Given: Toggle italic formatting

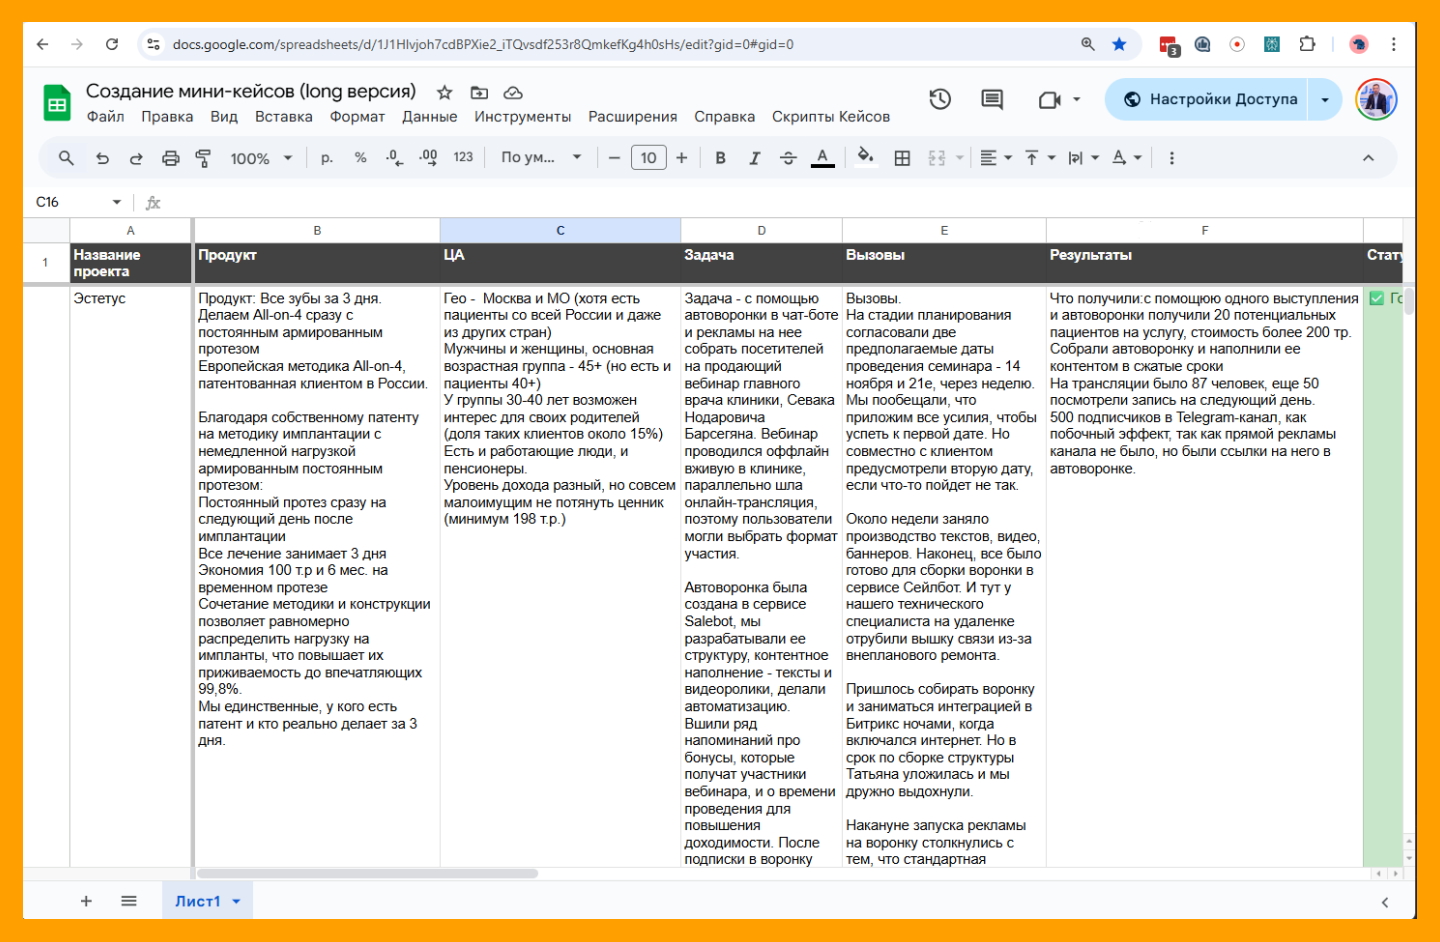Looking at the screenshot, I should click(754, 158).
